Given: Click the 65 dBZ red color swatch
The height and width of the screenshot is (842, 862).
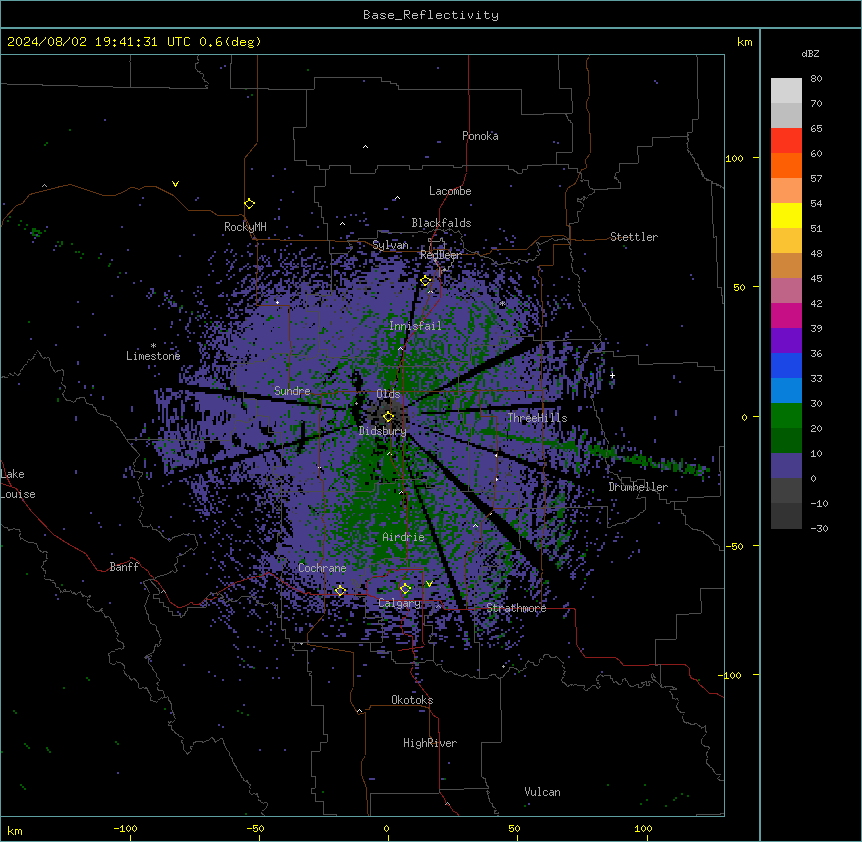Looking at the screenshot, I should [786, 141].
